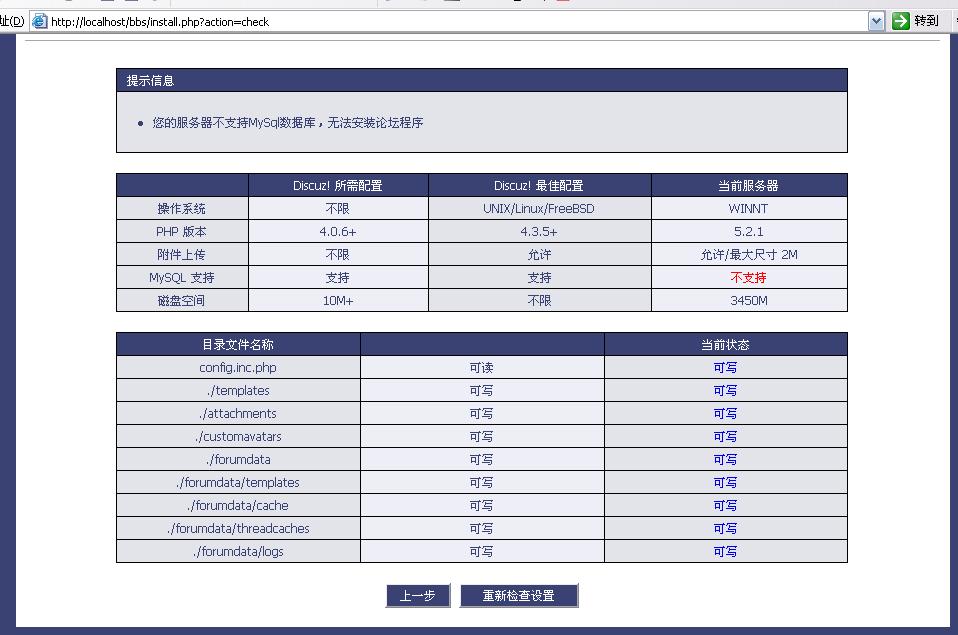Click the 目录文件名称 column header
Viewport: 958px width, 635px height.
[238, 345]
